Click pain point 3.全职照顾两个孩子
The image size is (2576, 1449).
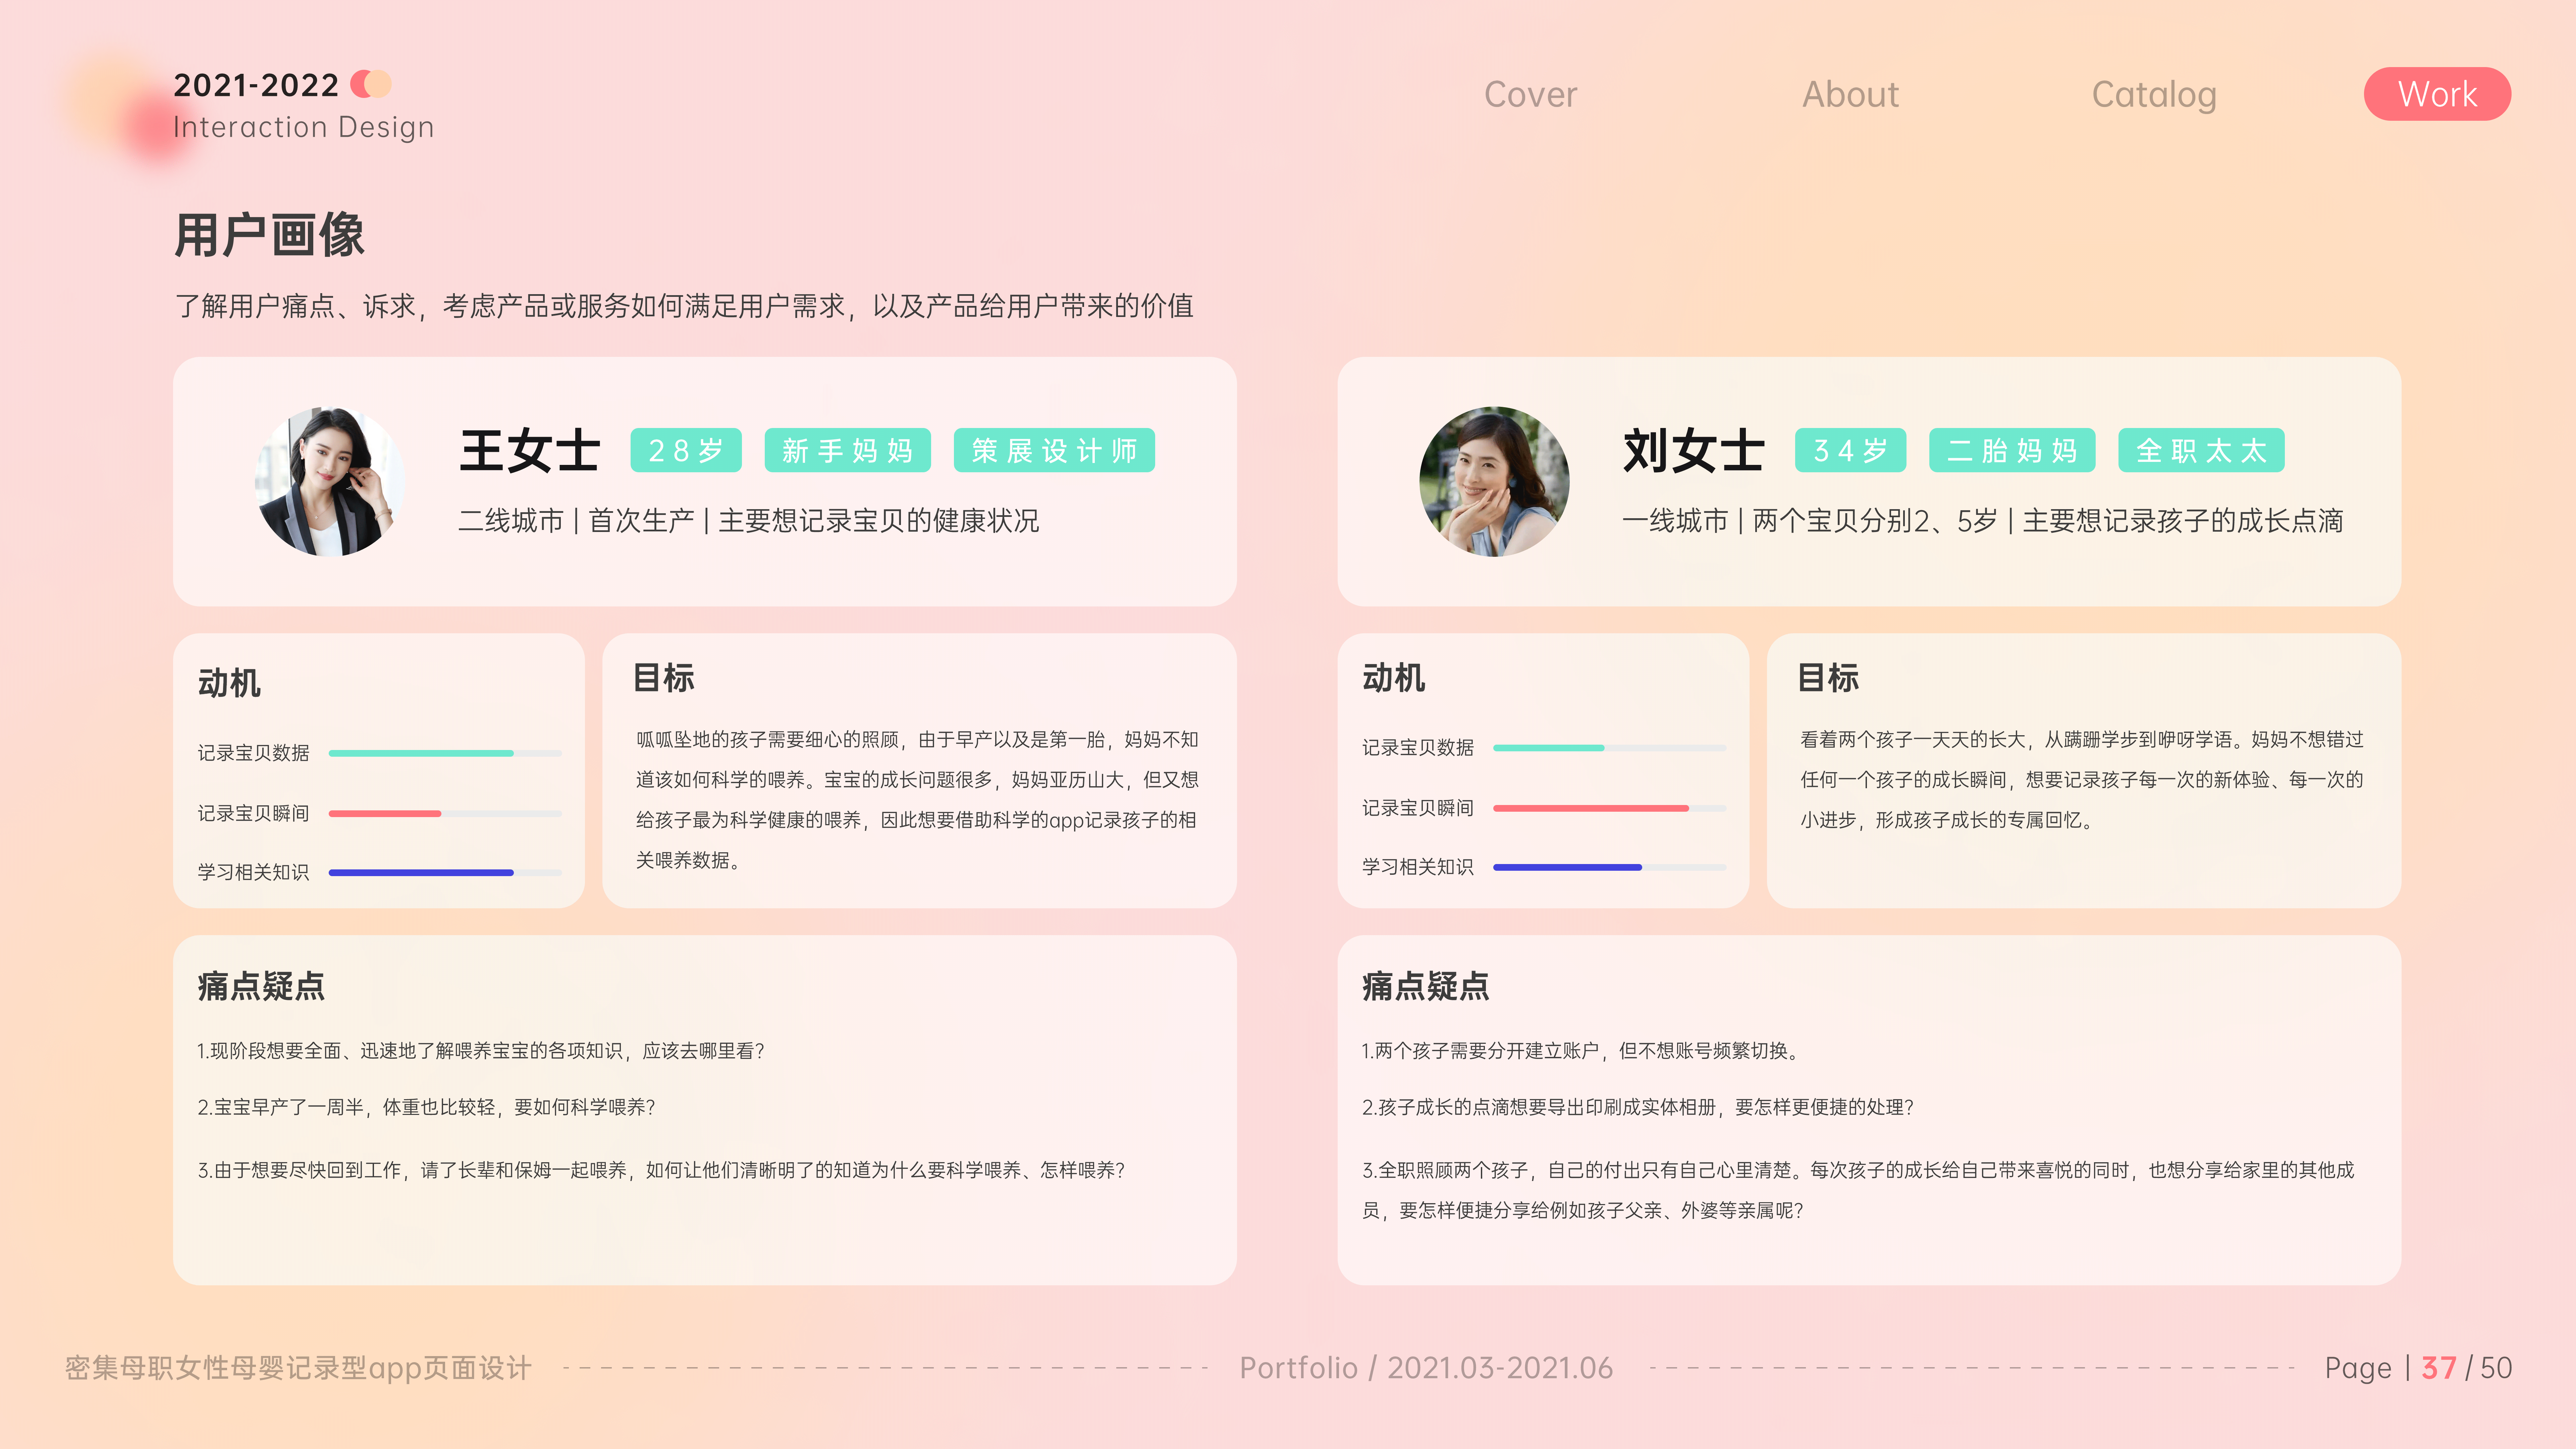pos(1858,1190)
